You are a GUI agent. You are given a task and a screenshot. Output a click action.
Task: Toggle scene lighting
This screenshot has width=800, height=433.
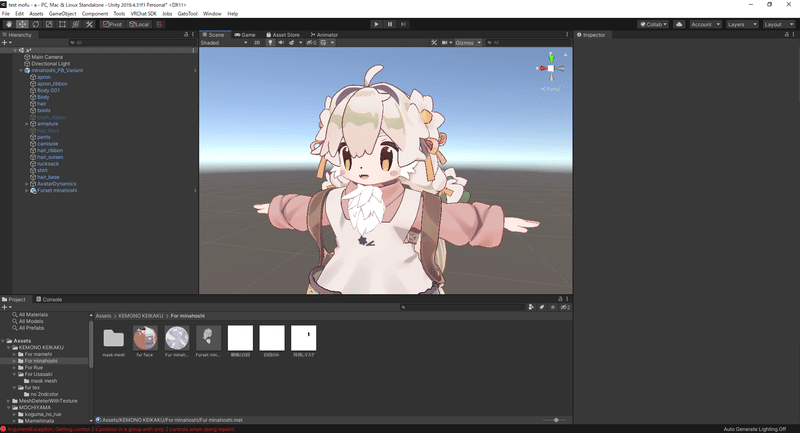pyautogui.click(x=270, y=43)
